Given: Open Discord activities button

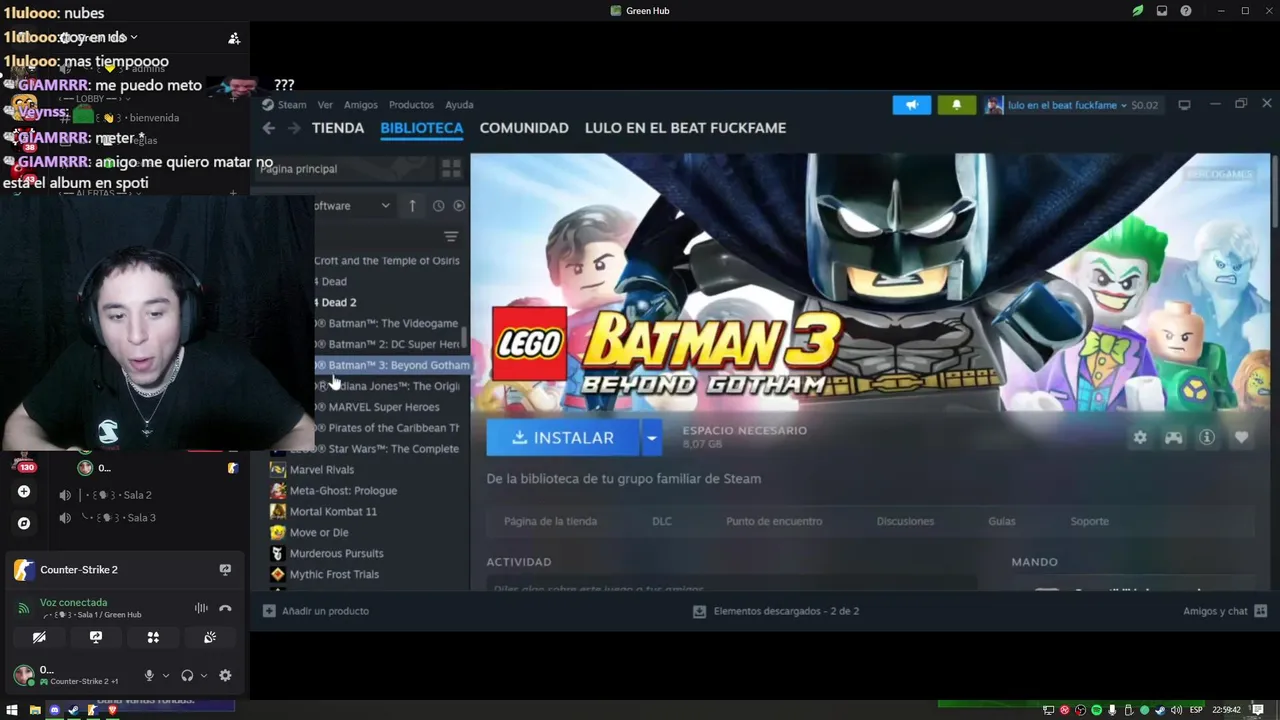Looking at the screenshot, I should [153, 637].
